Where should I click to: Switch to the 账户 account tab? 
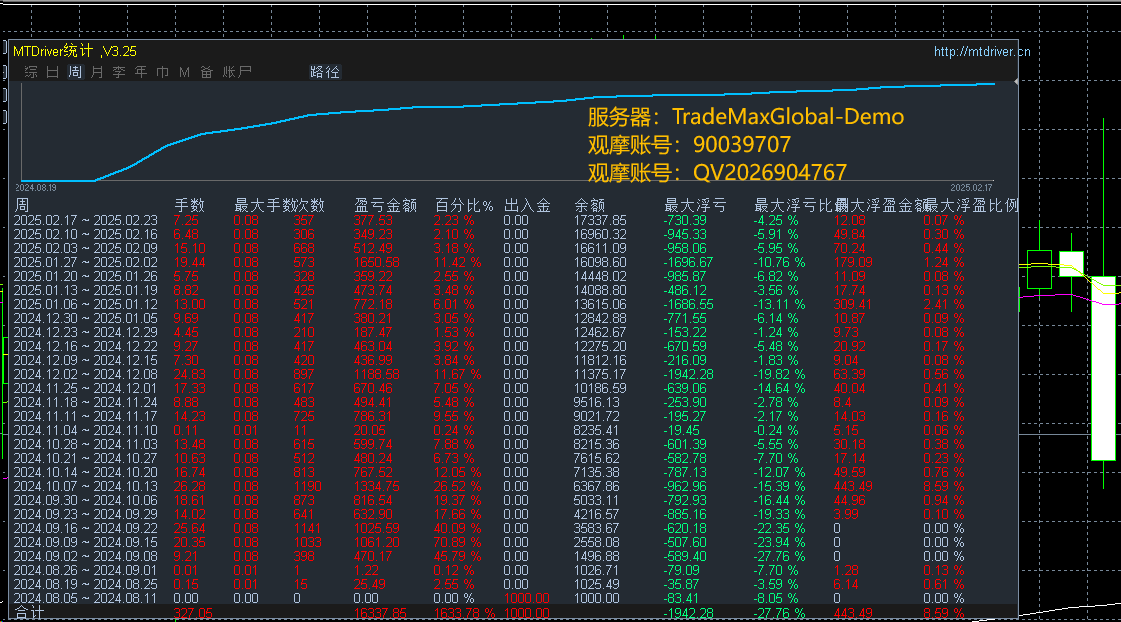pyautogui.click(x=237, y=72)
